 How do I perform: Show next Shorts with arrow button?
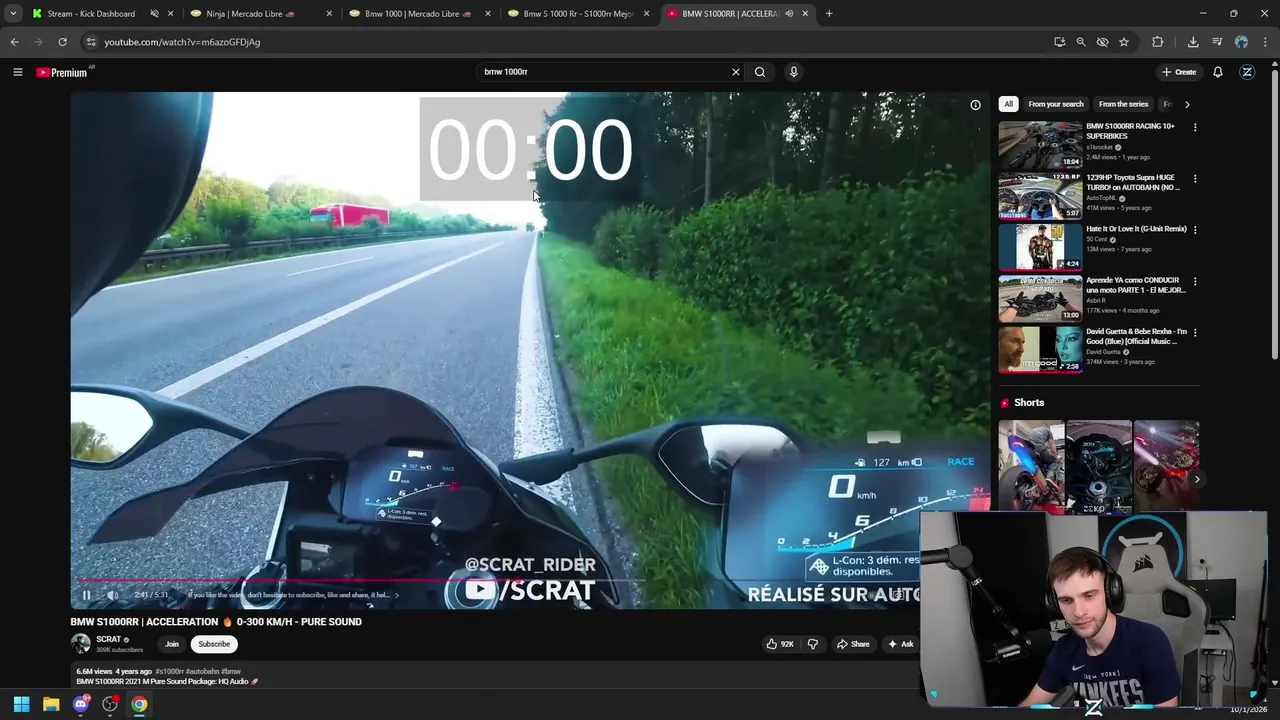[1197, 479]
